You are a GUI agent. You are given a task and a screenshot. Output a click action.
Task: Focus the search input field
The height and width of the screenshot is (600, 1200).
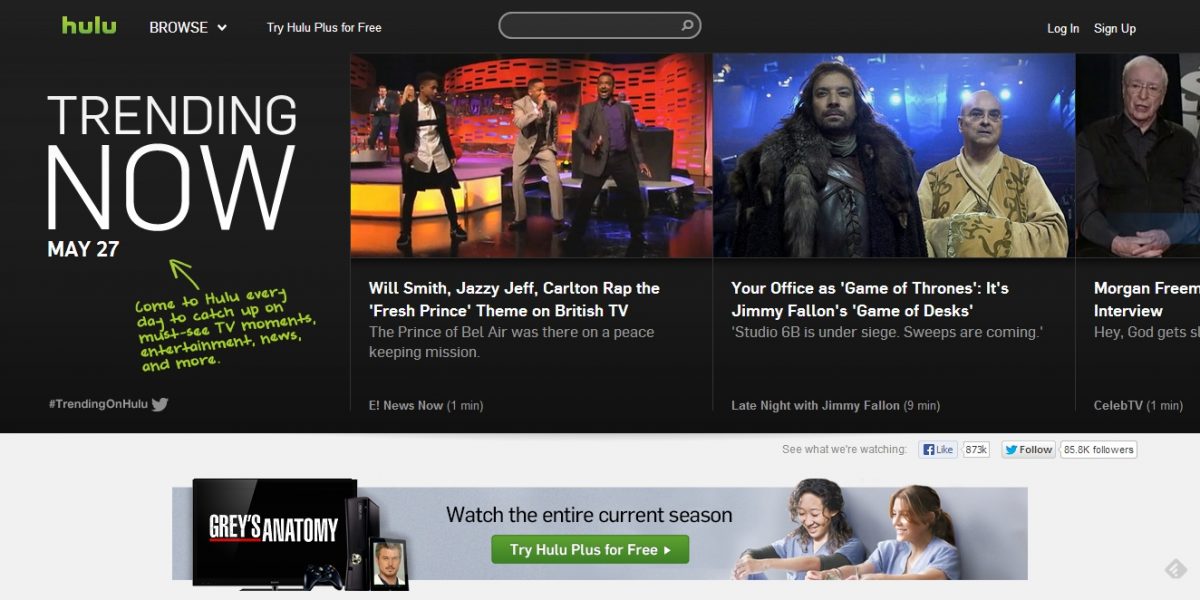point(599,26)
